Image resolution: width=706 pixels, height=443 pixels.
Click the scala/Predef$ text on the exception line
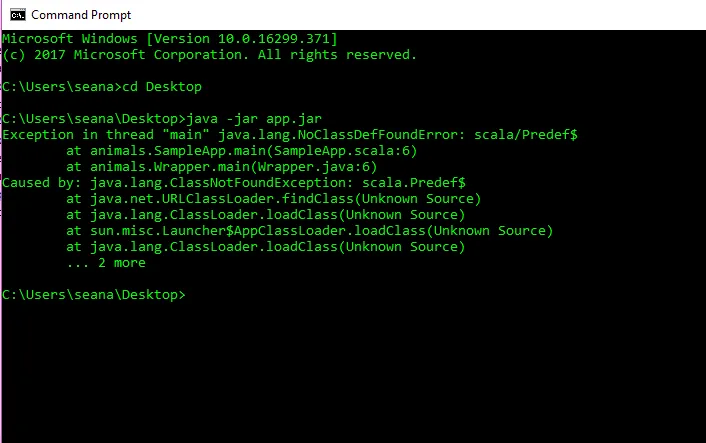click(525, 135)
